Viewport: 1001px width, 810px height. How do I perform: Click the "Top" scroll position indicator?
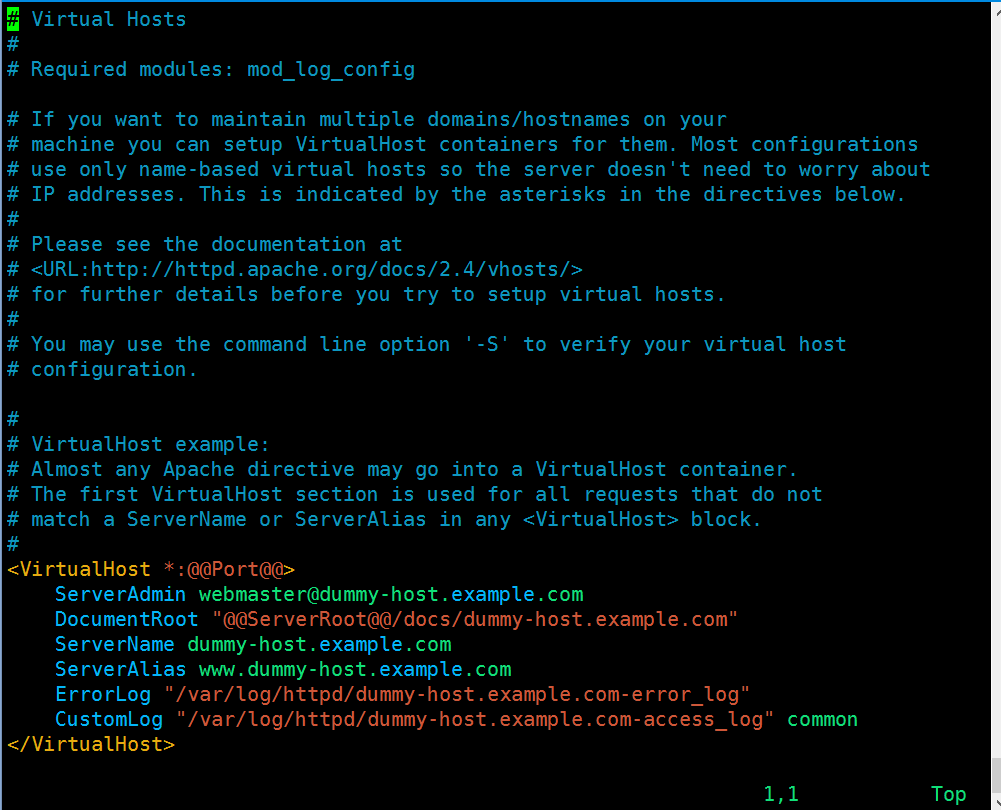948,794
